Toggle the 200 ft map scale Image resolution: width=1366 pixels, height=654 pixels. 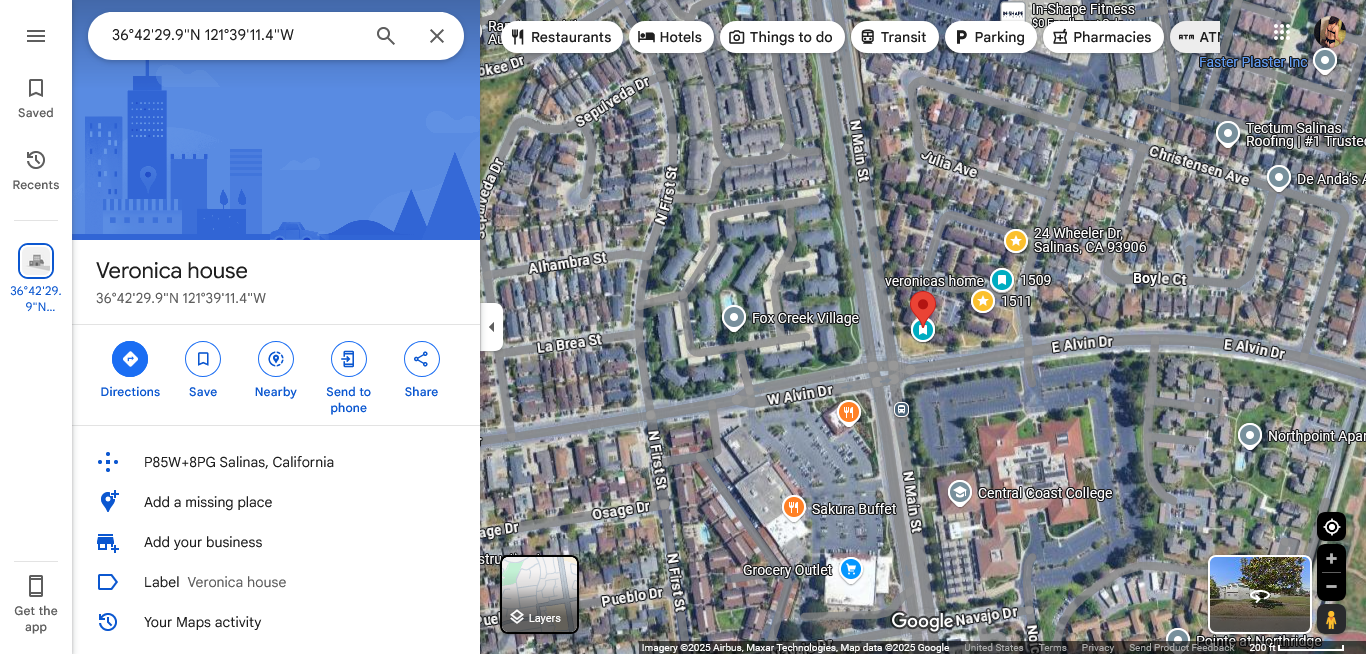point(1297,648)
